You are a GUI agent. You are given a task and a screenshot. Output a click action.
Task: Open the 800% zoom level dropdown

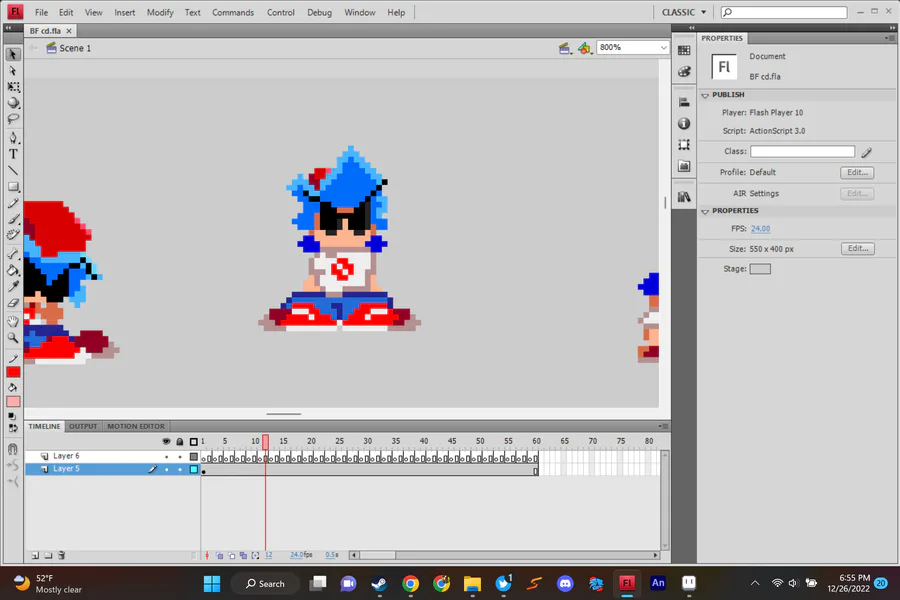(x=663, y=48)
